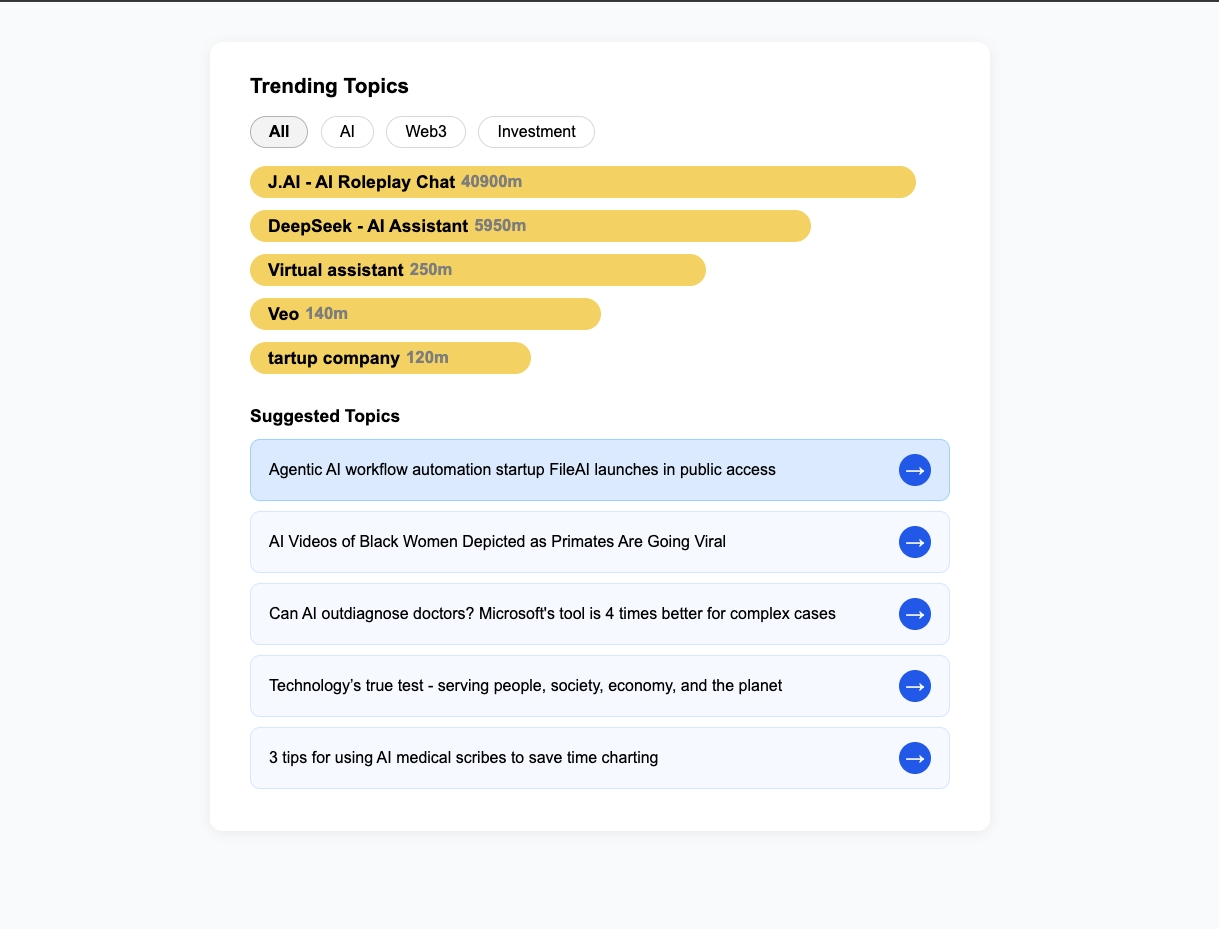The image size is (1219, 929).
Task: Open 3 tips for AI medical scribes
Action: (x=600, y=758)
